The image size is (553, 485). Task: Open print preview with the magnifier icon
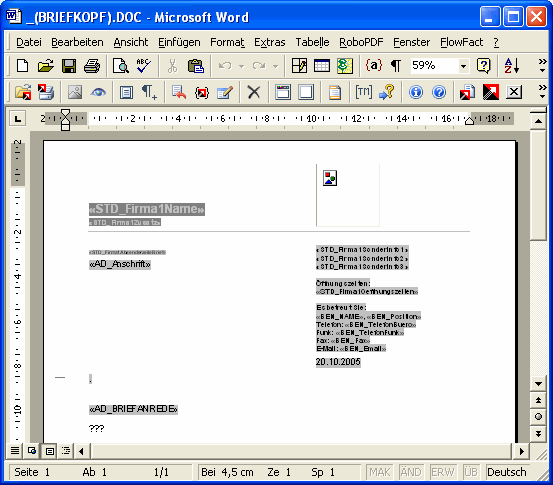tap(121, 66)
